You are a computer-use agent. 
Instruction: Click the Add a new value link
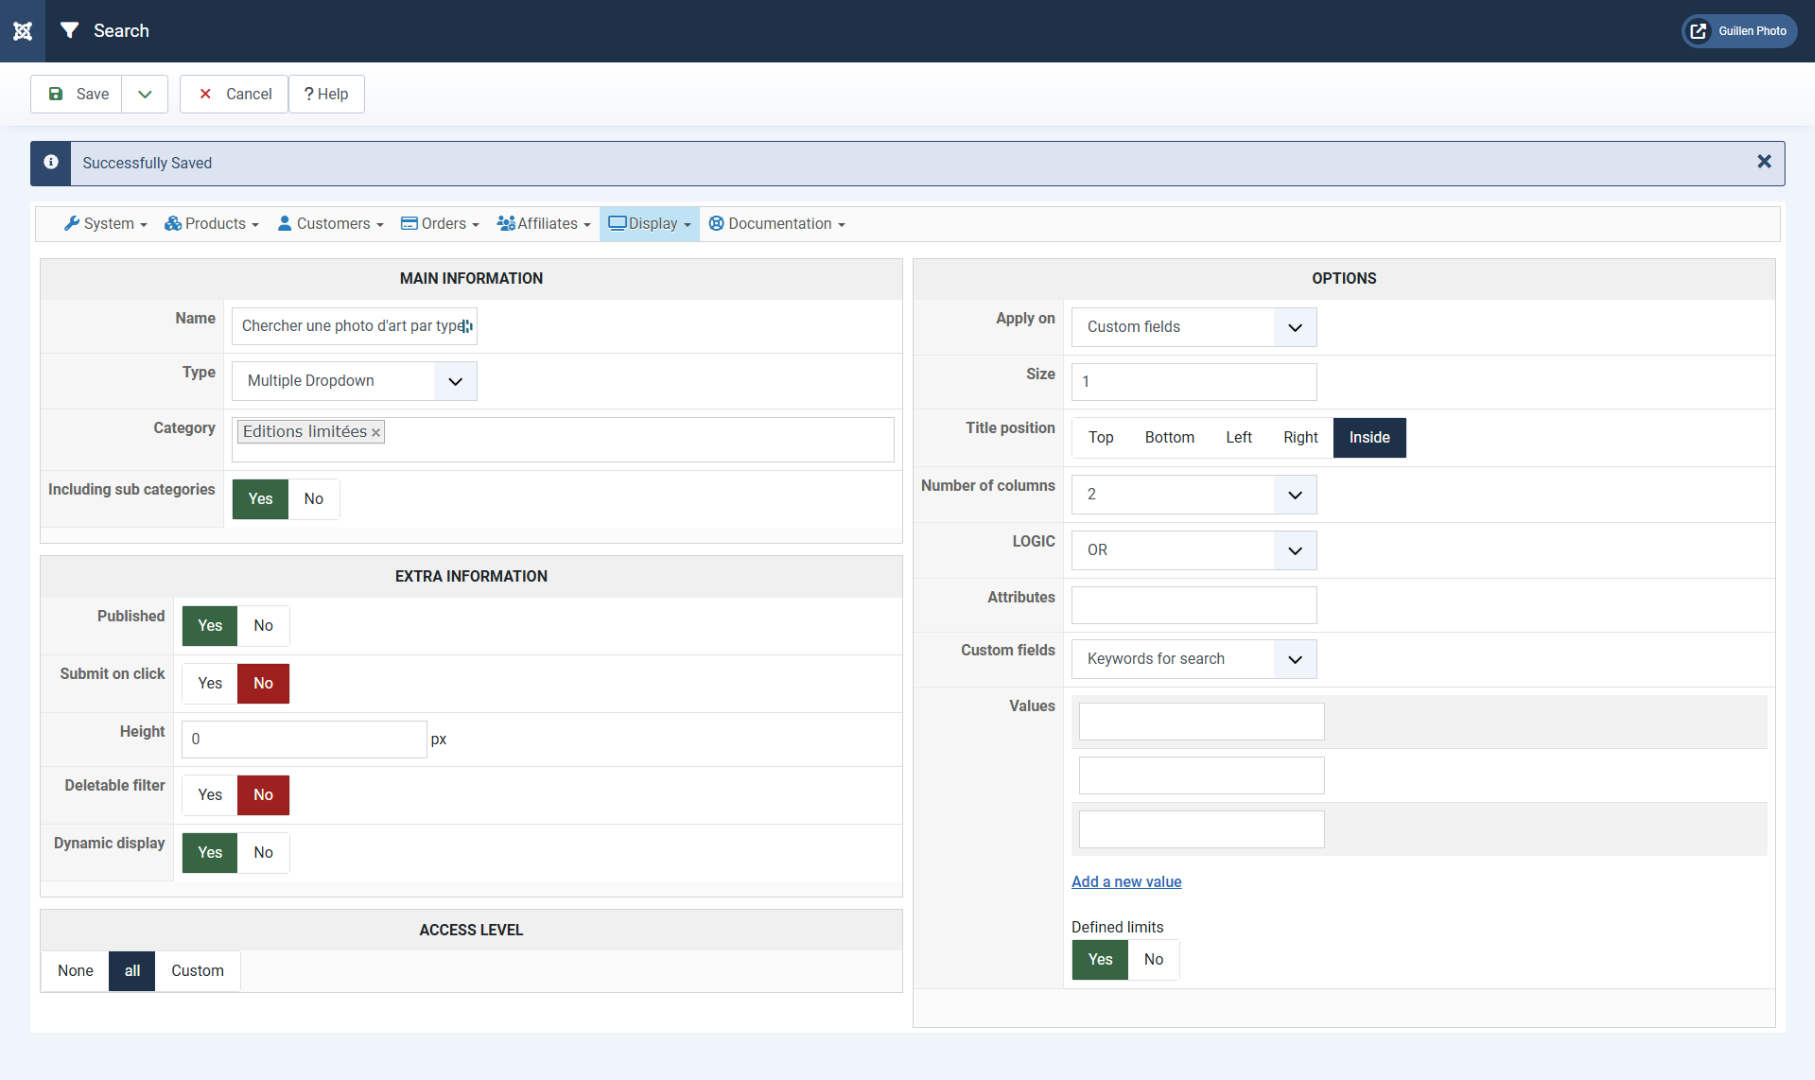click(x=1126, y=882)
